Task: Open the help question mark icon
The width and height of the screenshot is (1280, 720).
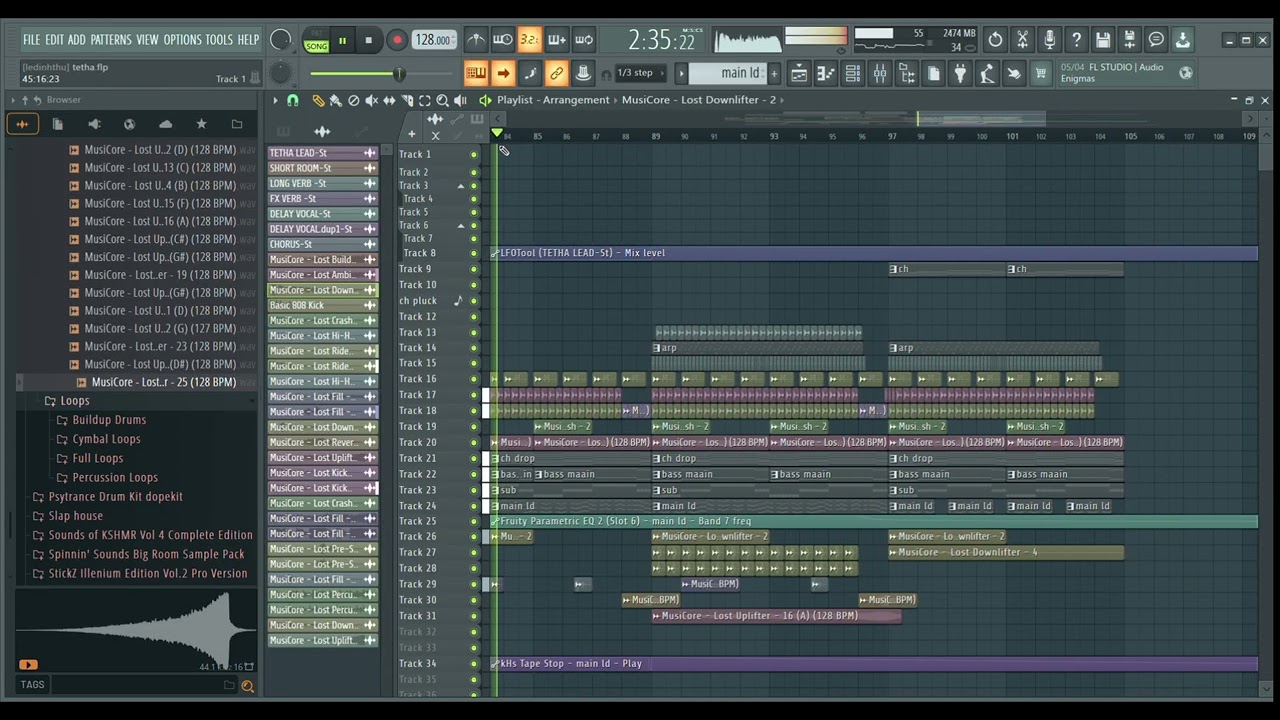Action: click(x=1076, y=40)
